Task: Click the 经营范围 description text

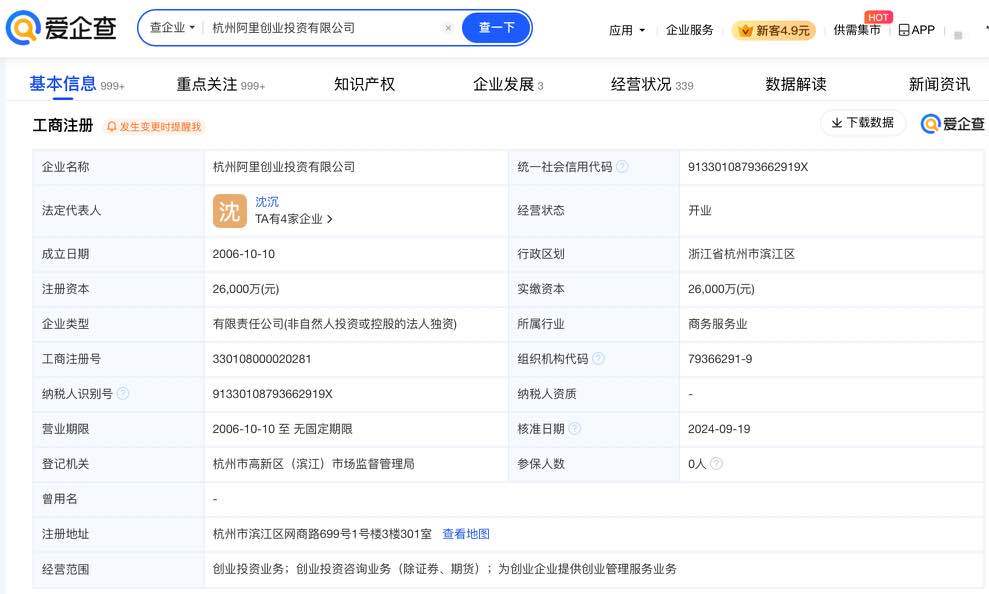Action: [445, 569]
